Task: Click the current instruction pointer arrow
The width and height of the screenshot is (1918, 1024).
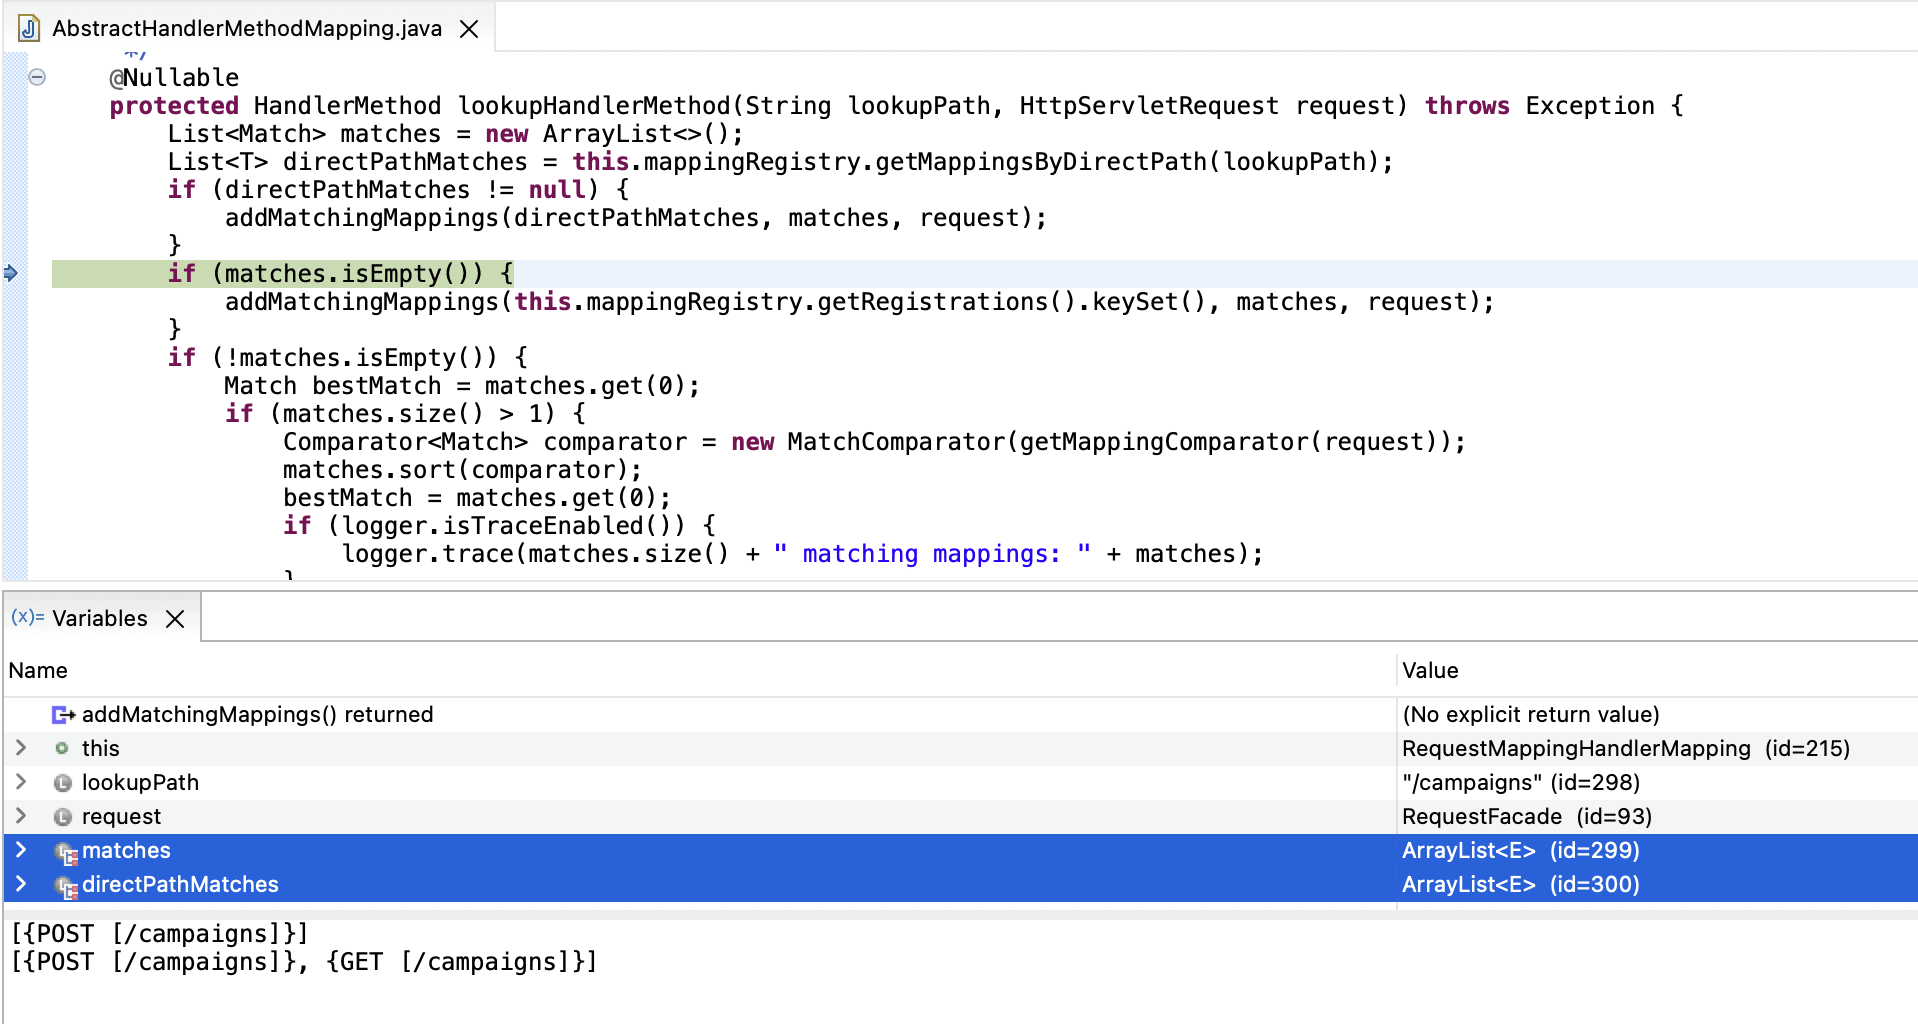Action: coord(11,273)
